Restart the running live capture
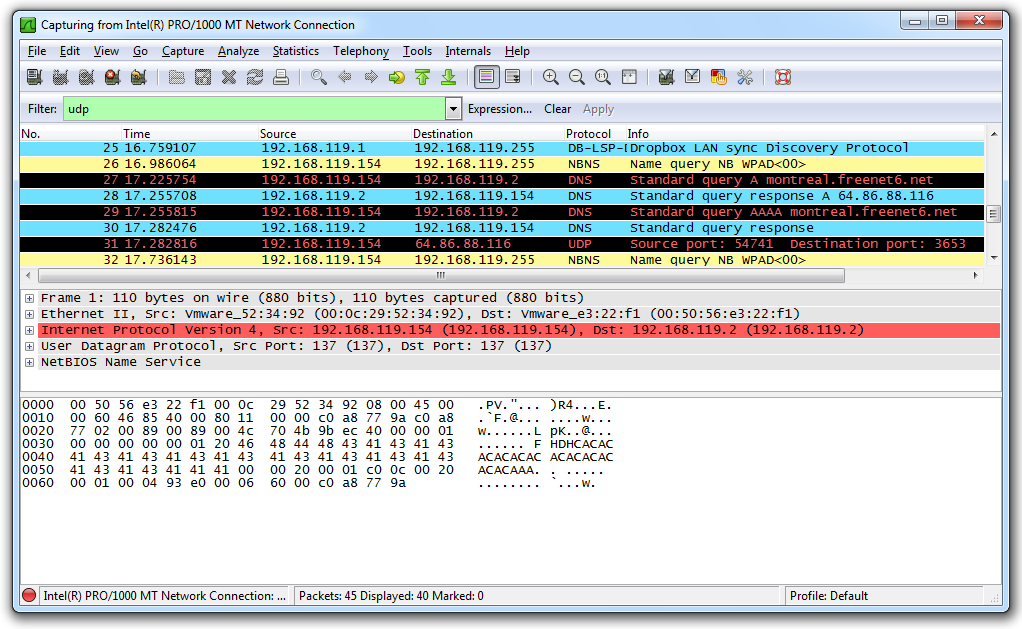 tap(138, 77)
